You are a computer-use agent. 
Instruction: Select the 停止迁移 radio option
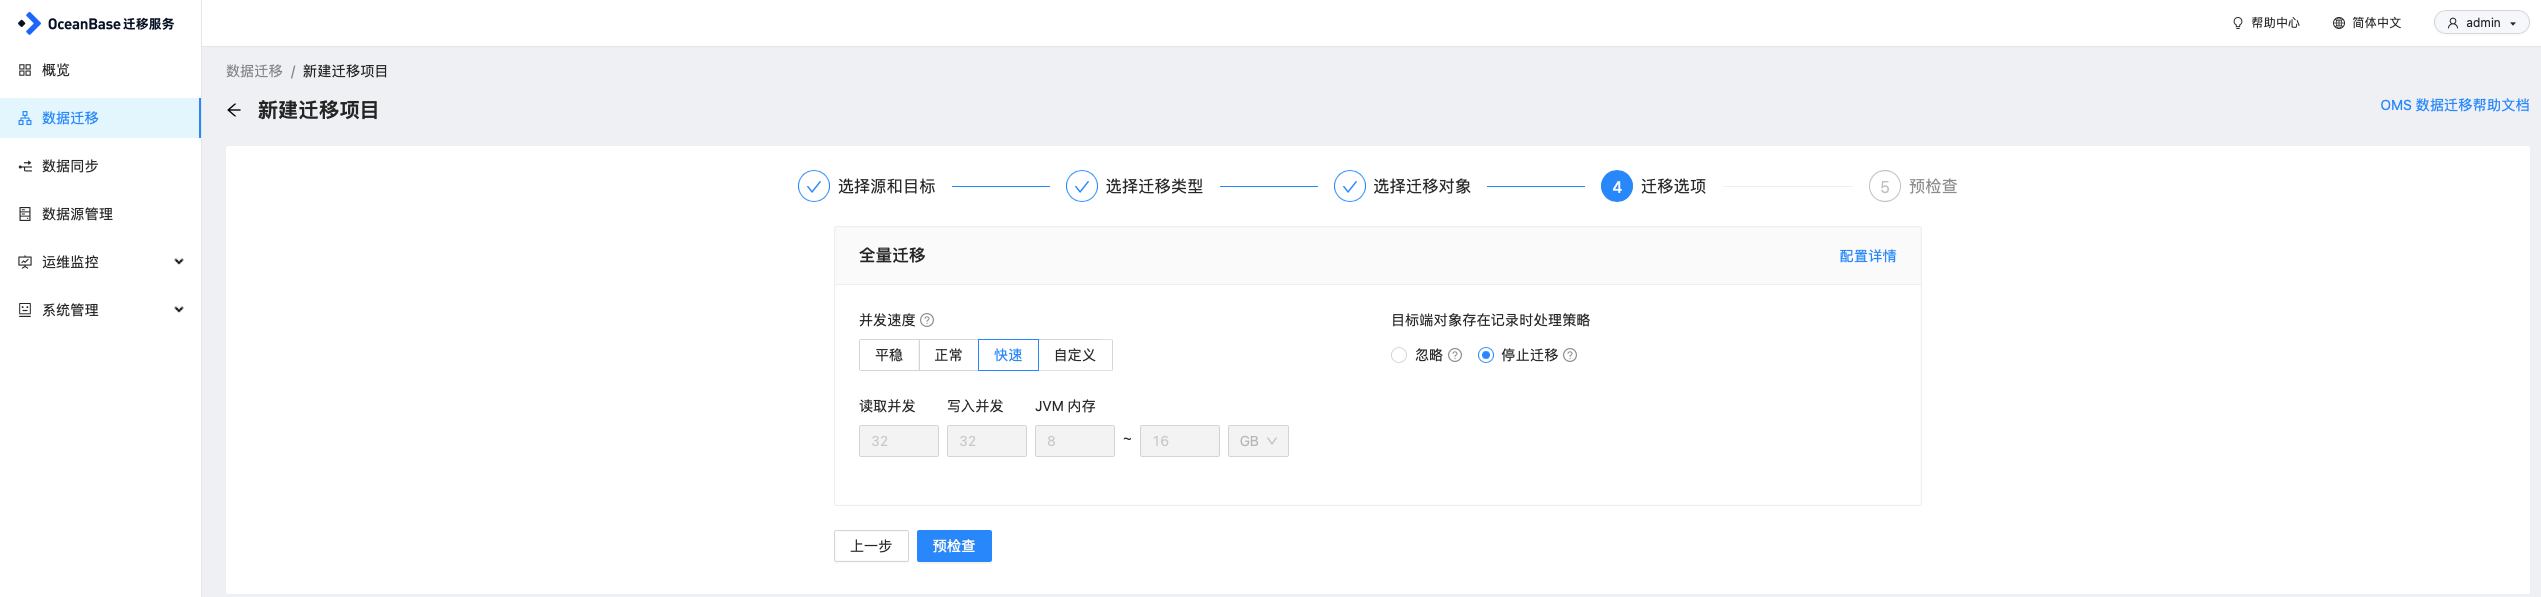tap(1486, 355)
